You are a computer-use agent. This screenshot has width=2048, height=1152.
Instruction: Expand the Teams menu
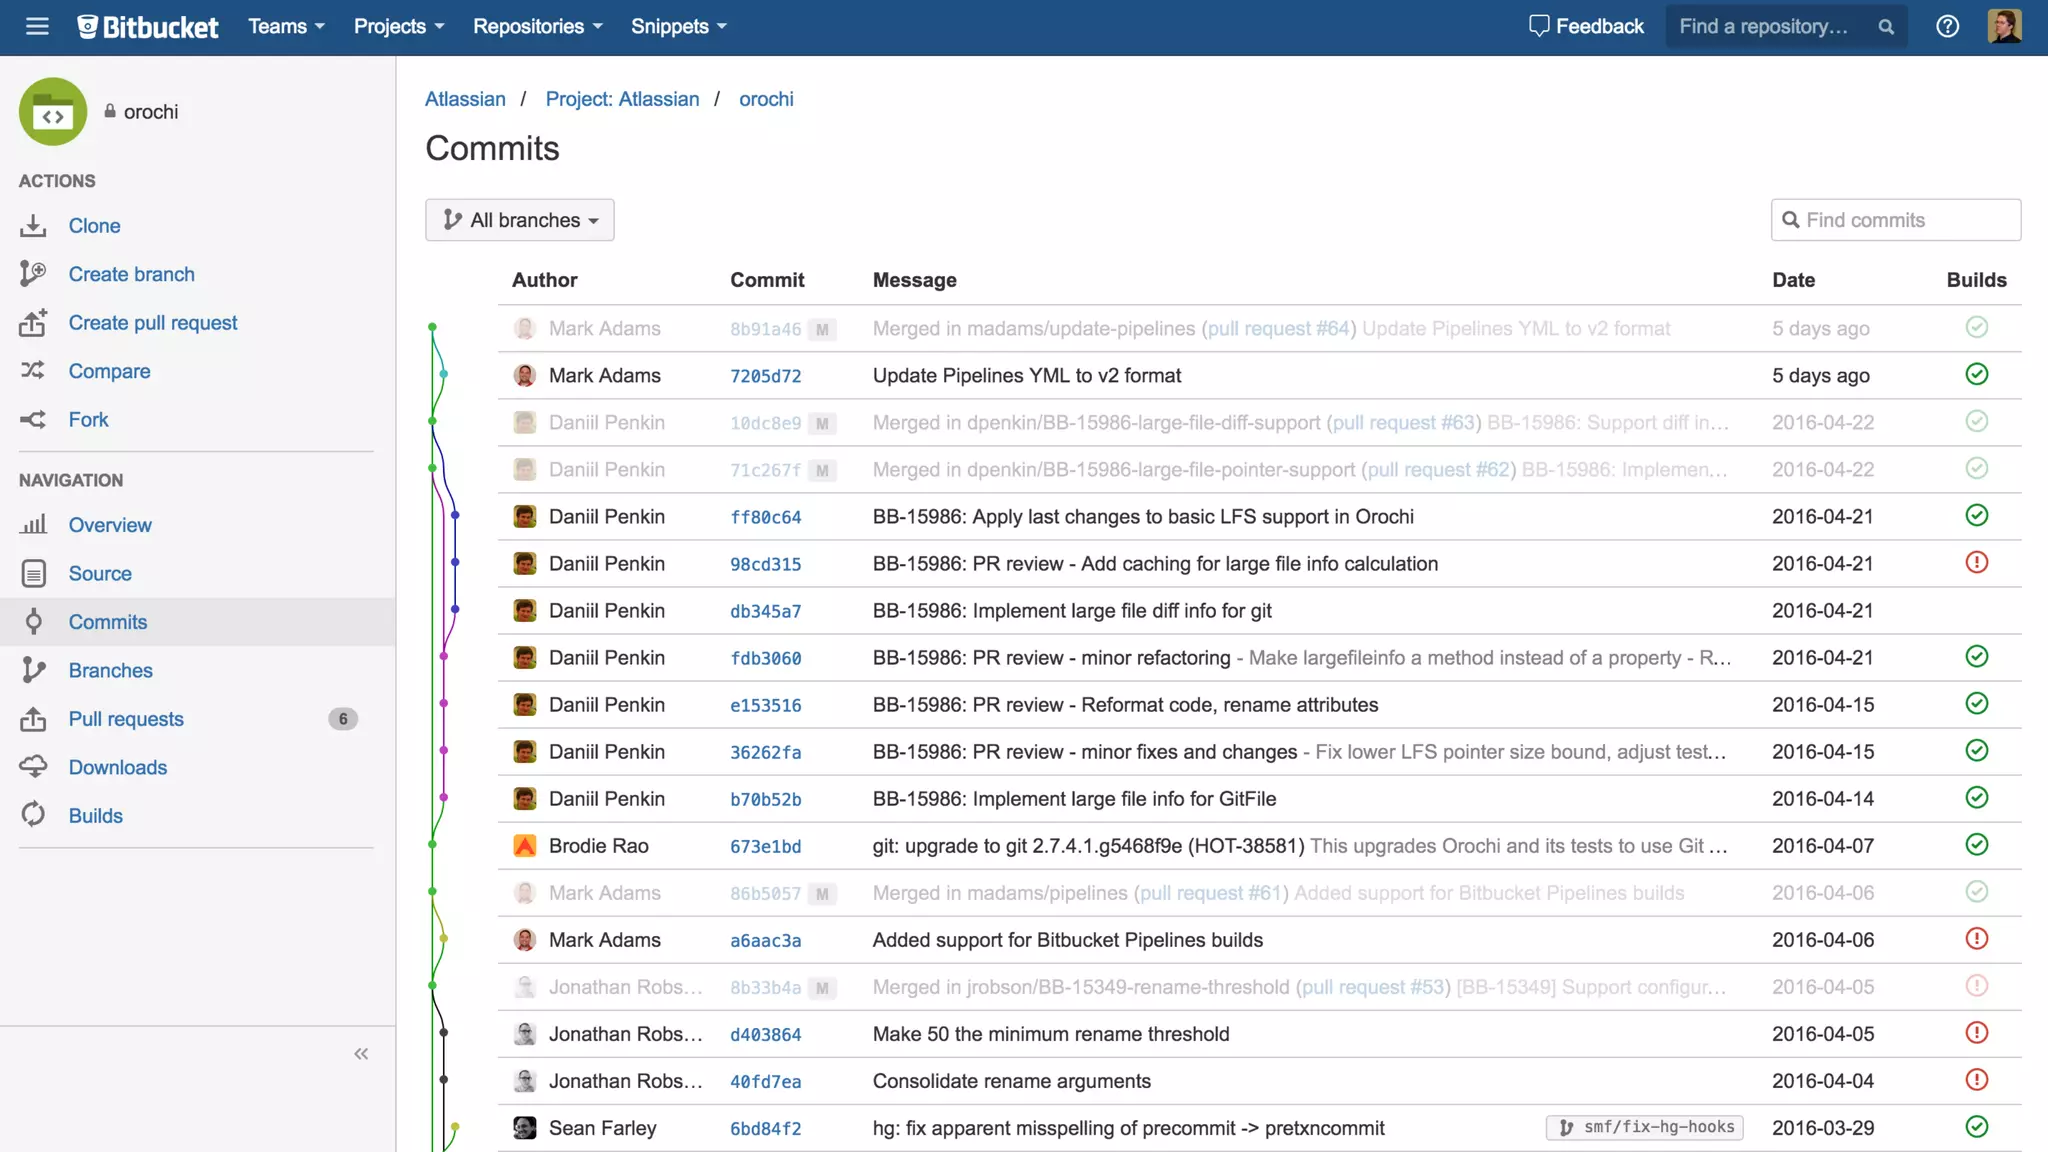point(286,27)
